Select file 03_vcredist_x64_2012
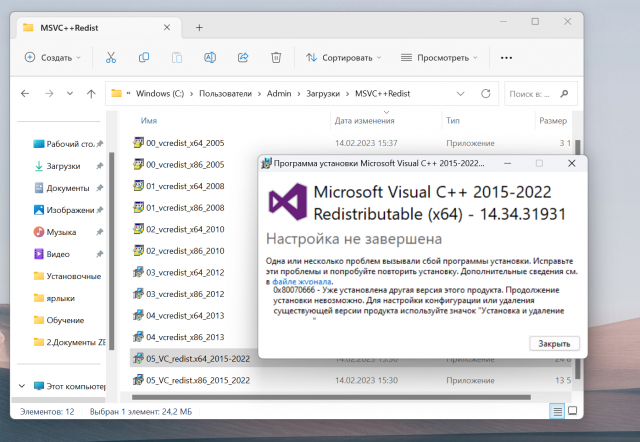Viewport: 640px width, 442px height. pyautogui.click(x=184, y=272)
